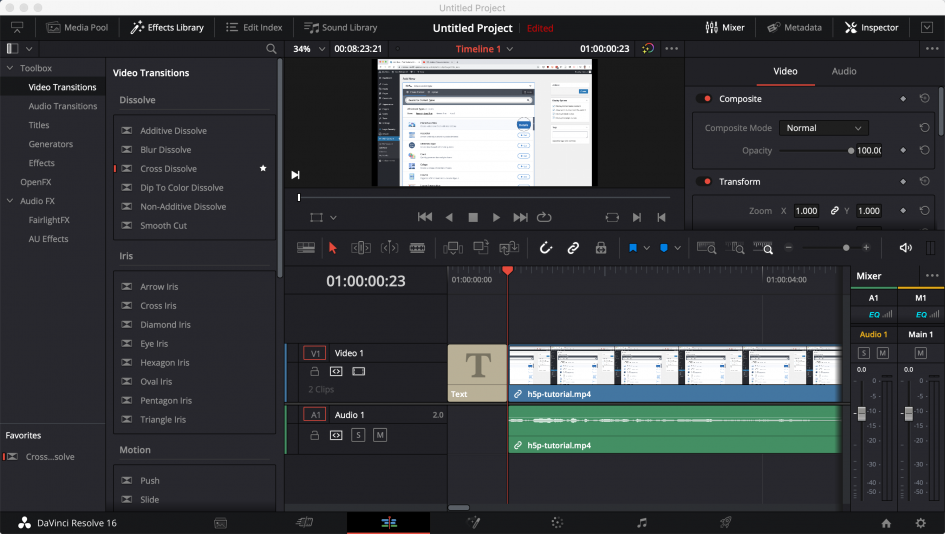Select the Text title clip thumbnail

[x=477, y=373]
